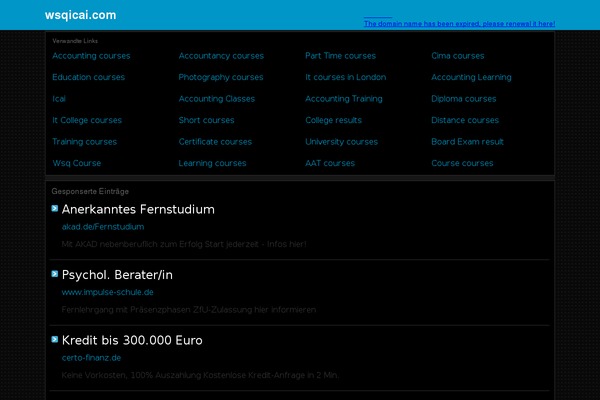Open the AAT courses link
600x400 pixels.
coord(330,163)
